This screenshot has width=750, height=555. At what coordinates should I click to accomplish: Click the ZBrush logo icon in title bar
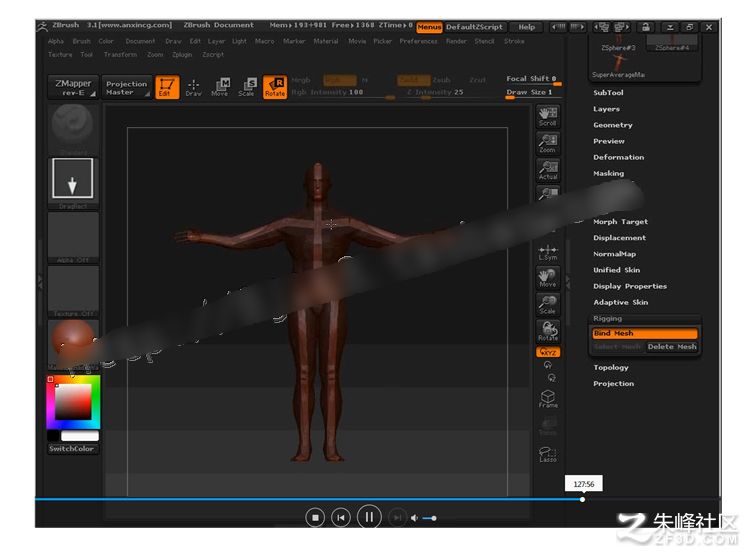(42, 26)
